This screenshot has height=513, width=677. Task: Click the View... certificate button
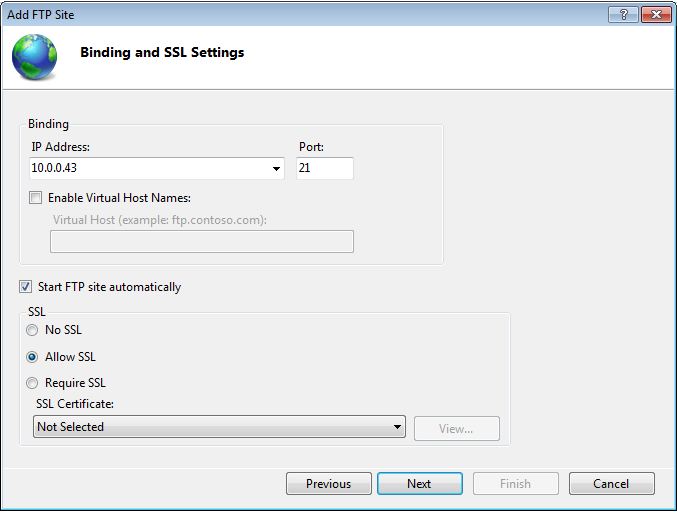(x=457, y=429)
